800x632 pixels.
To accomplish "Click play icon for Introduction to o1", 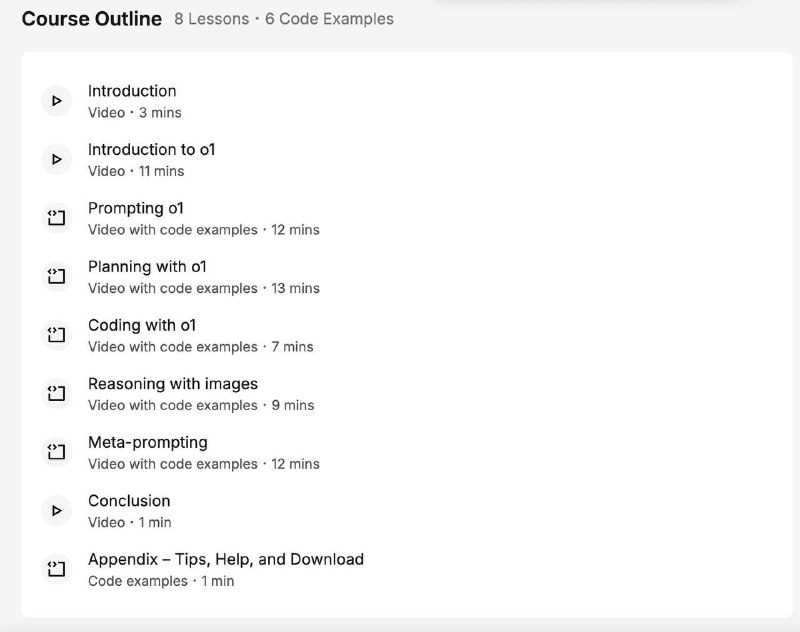I will click(56, 159).
